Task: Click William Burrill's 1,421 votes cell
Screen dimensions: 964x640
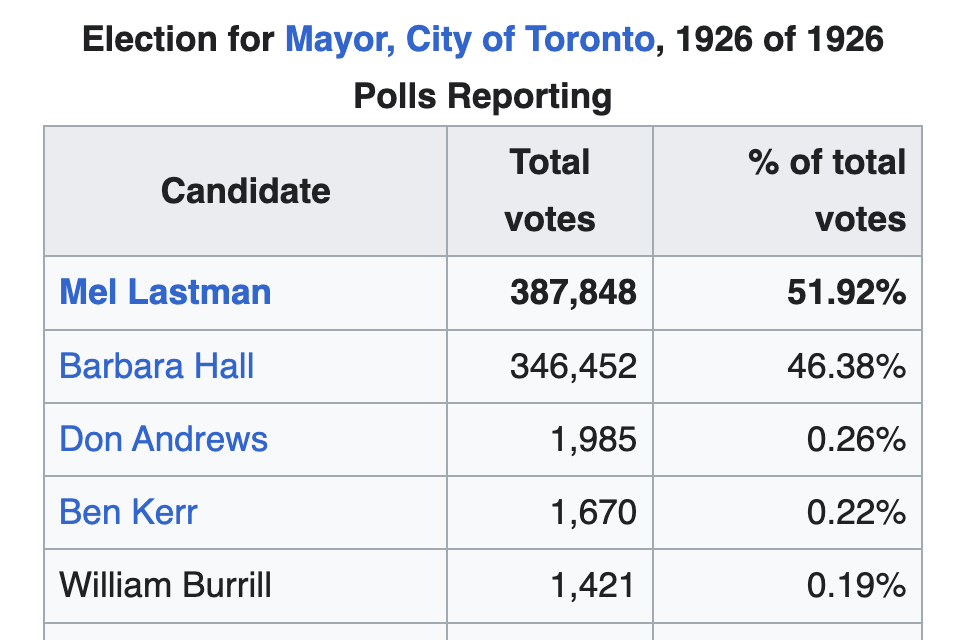Action: [594, 585]
